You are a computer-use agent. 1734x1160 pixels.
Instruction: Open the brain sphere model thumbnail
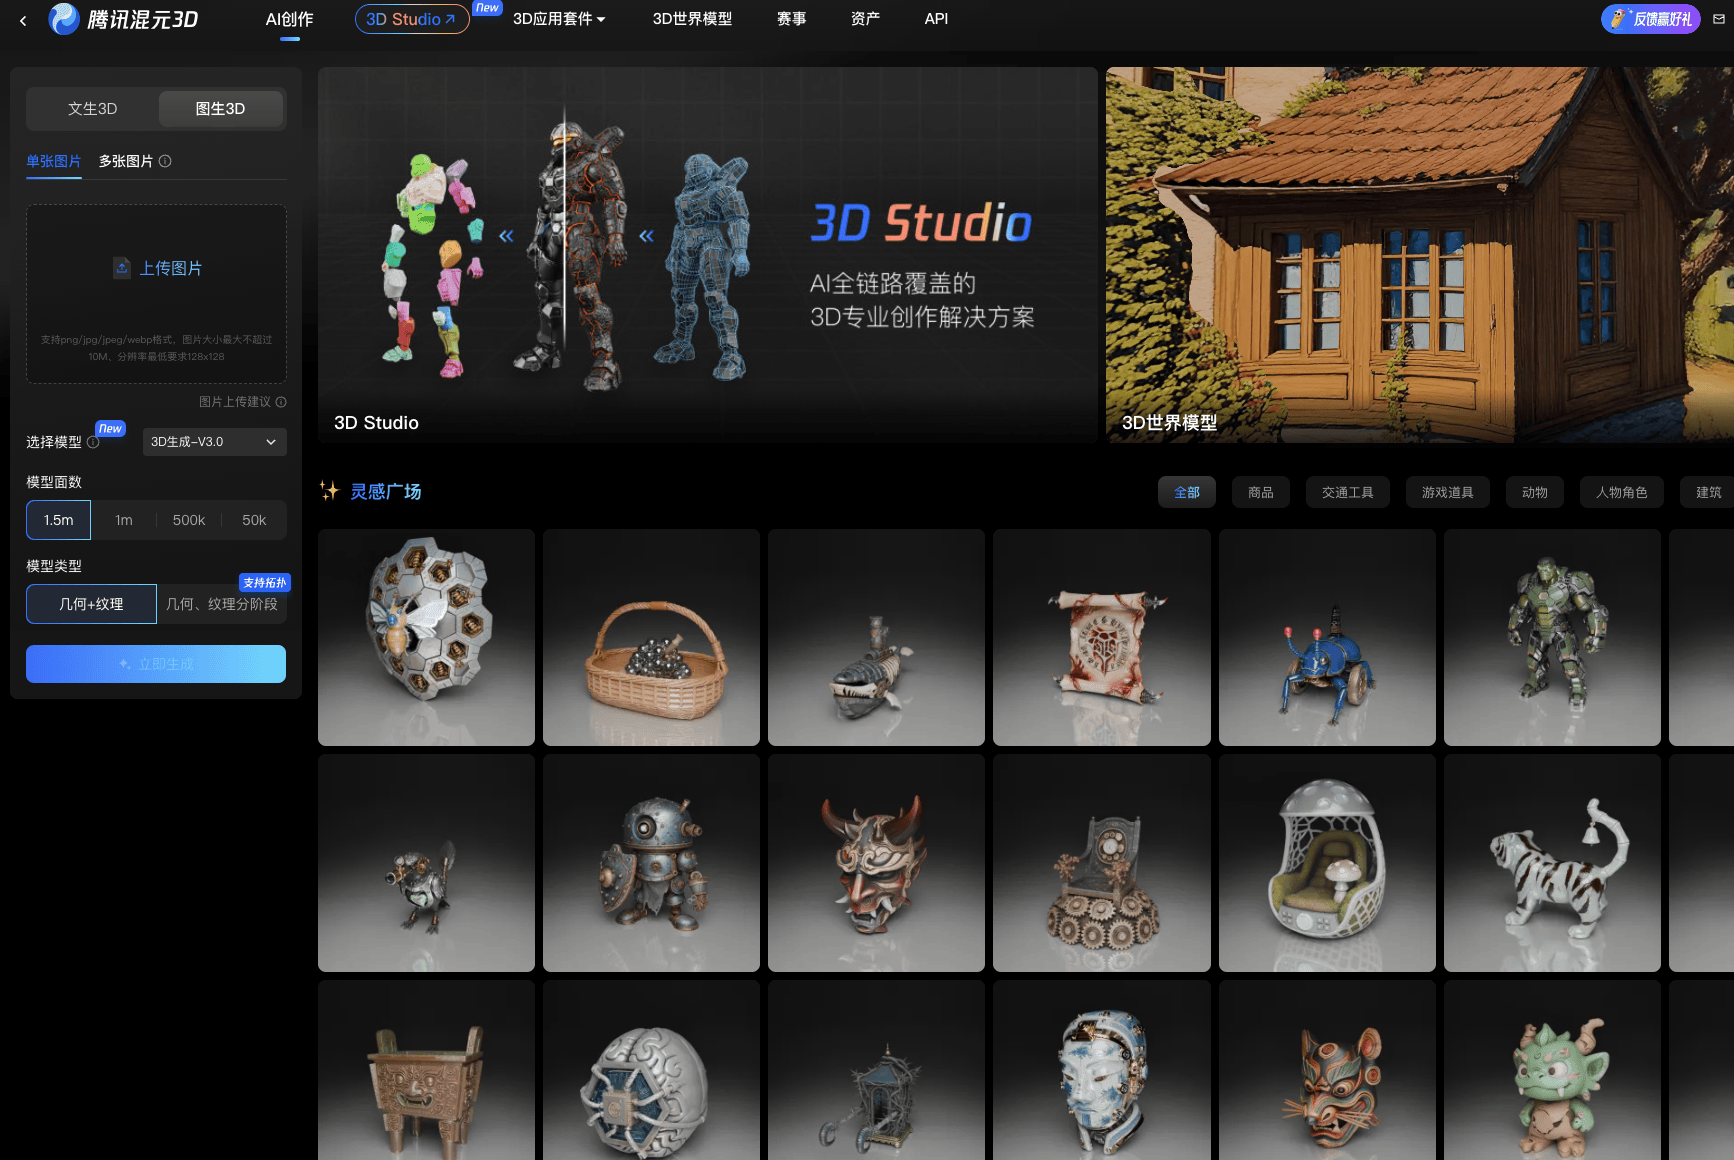coord(652,1070)
